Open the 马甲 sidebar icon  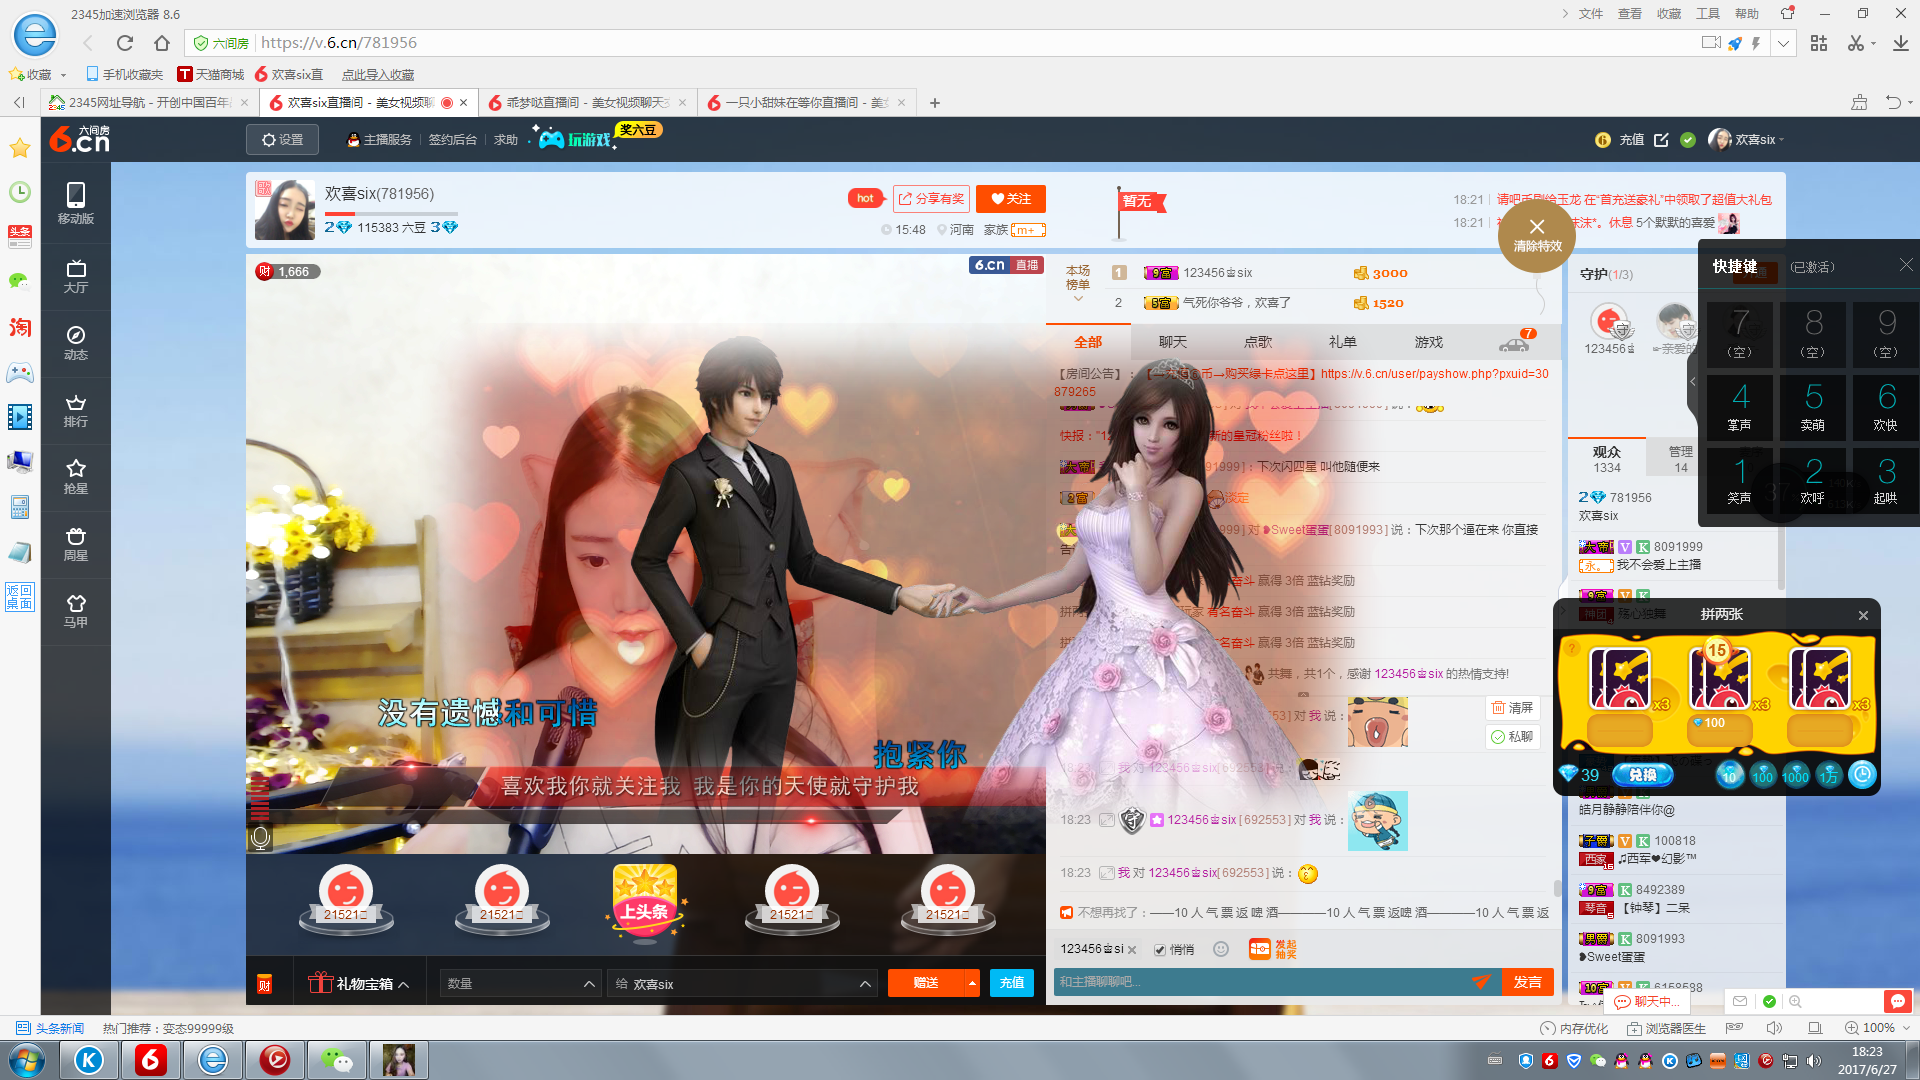[76, 611]
